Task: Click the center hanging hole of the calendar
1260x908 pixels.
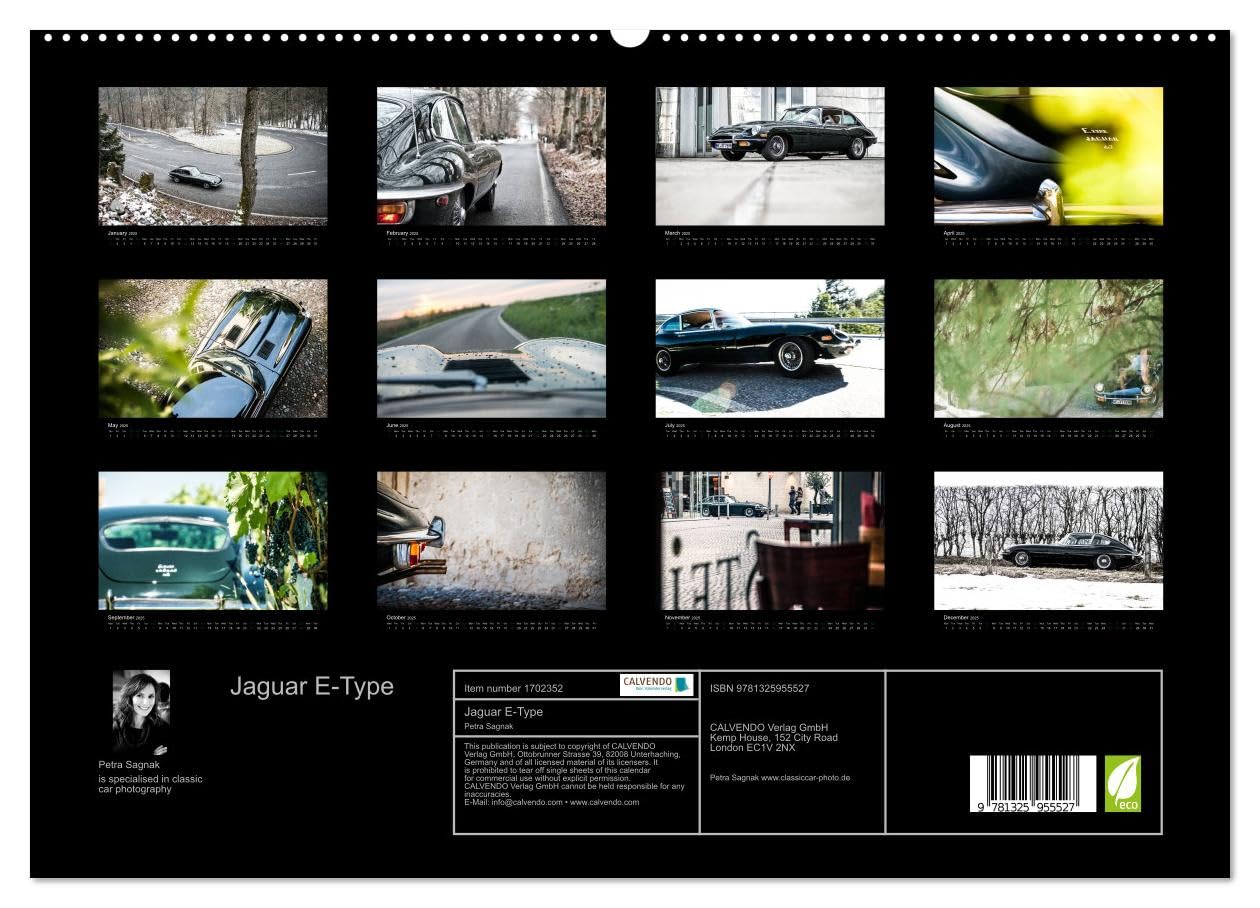Action: click(630, 33)
